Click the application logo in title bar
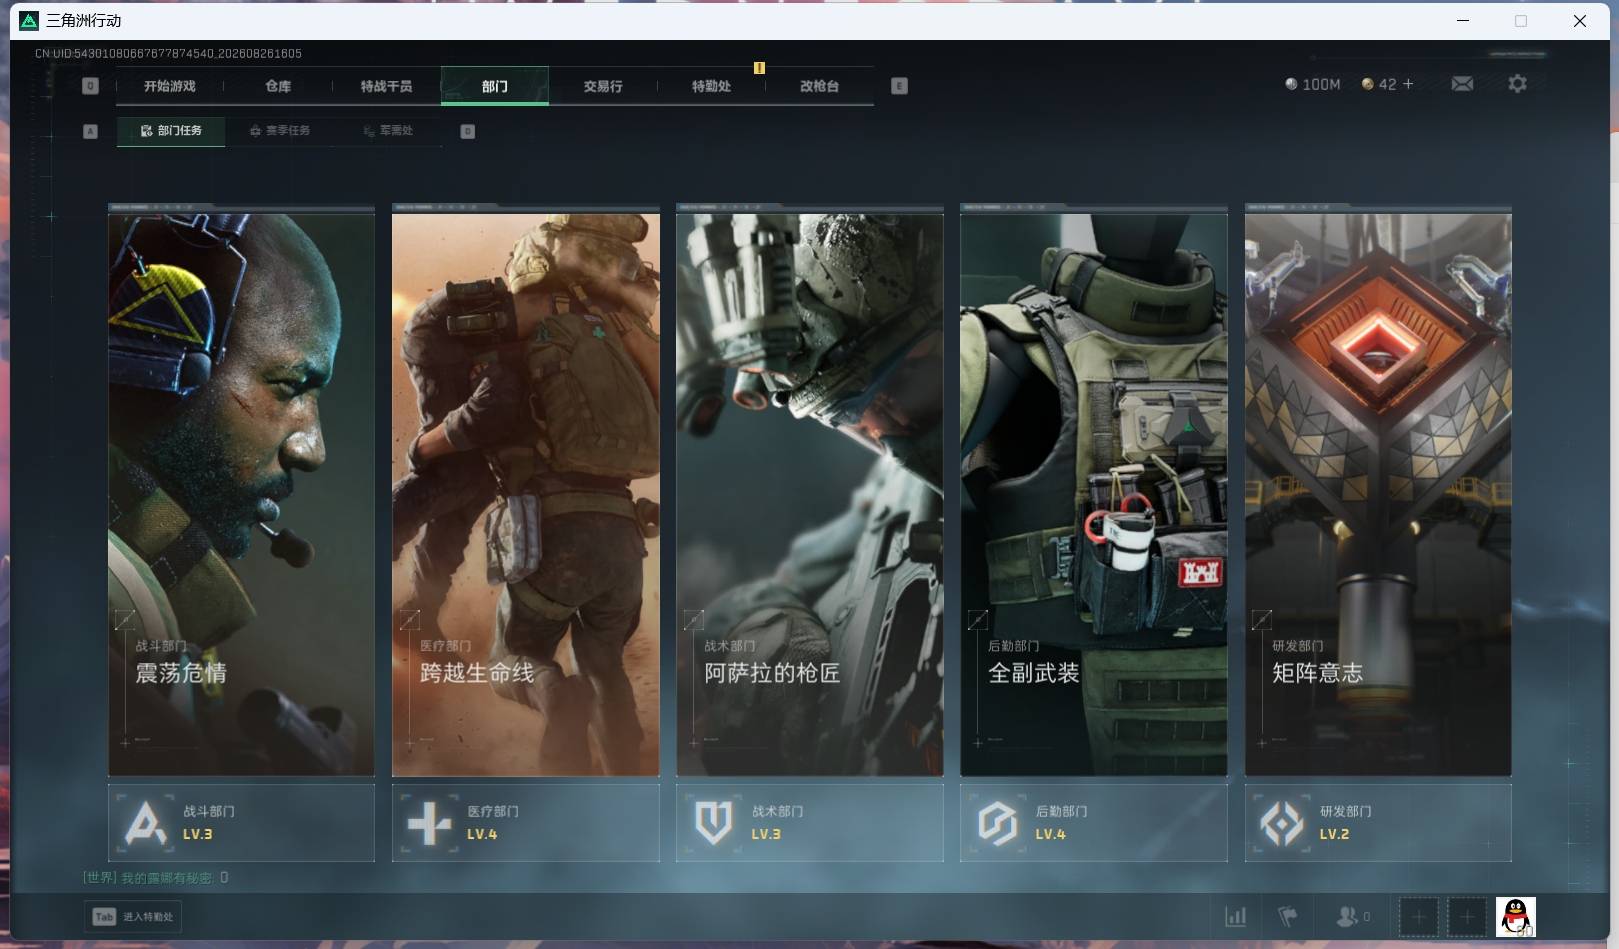The image size is (1619, 949). 29,20
